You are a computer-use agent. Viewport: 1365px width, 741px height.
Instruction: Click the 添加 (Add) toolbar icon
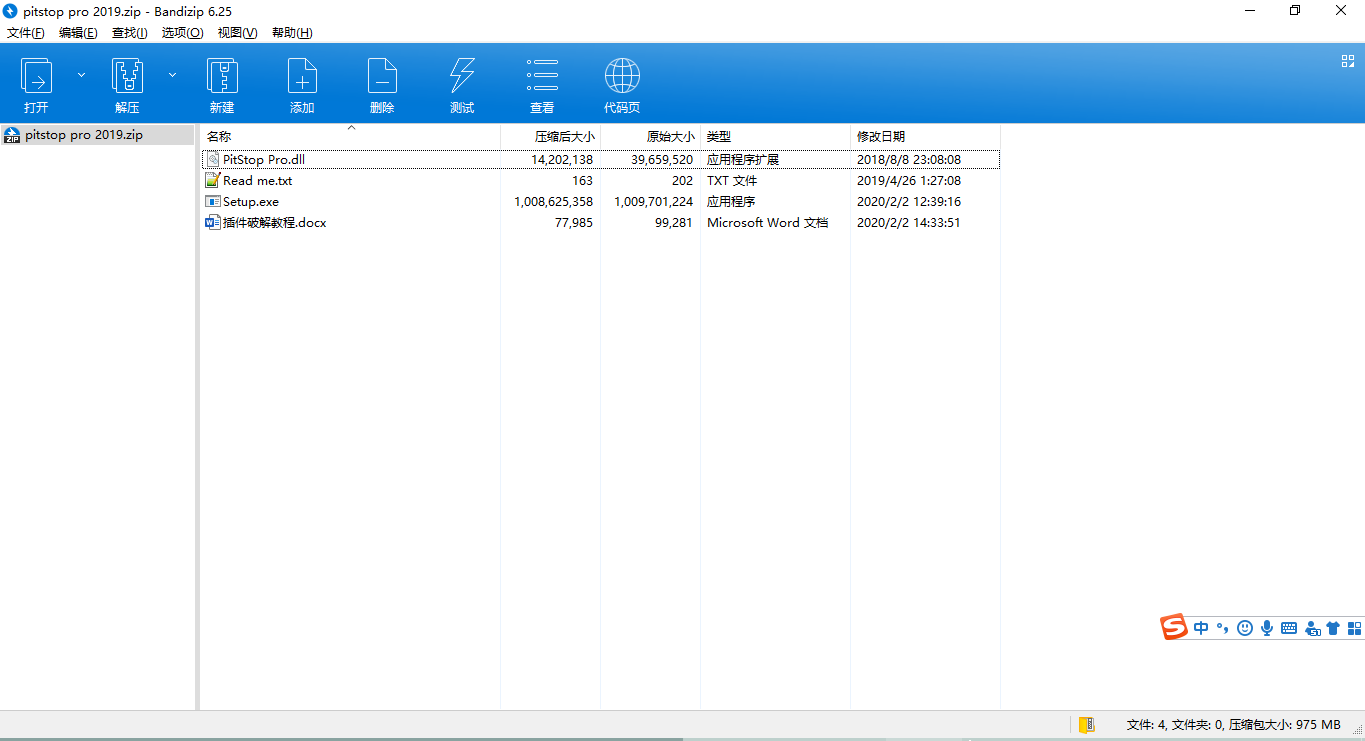pos(302,76)
